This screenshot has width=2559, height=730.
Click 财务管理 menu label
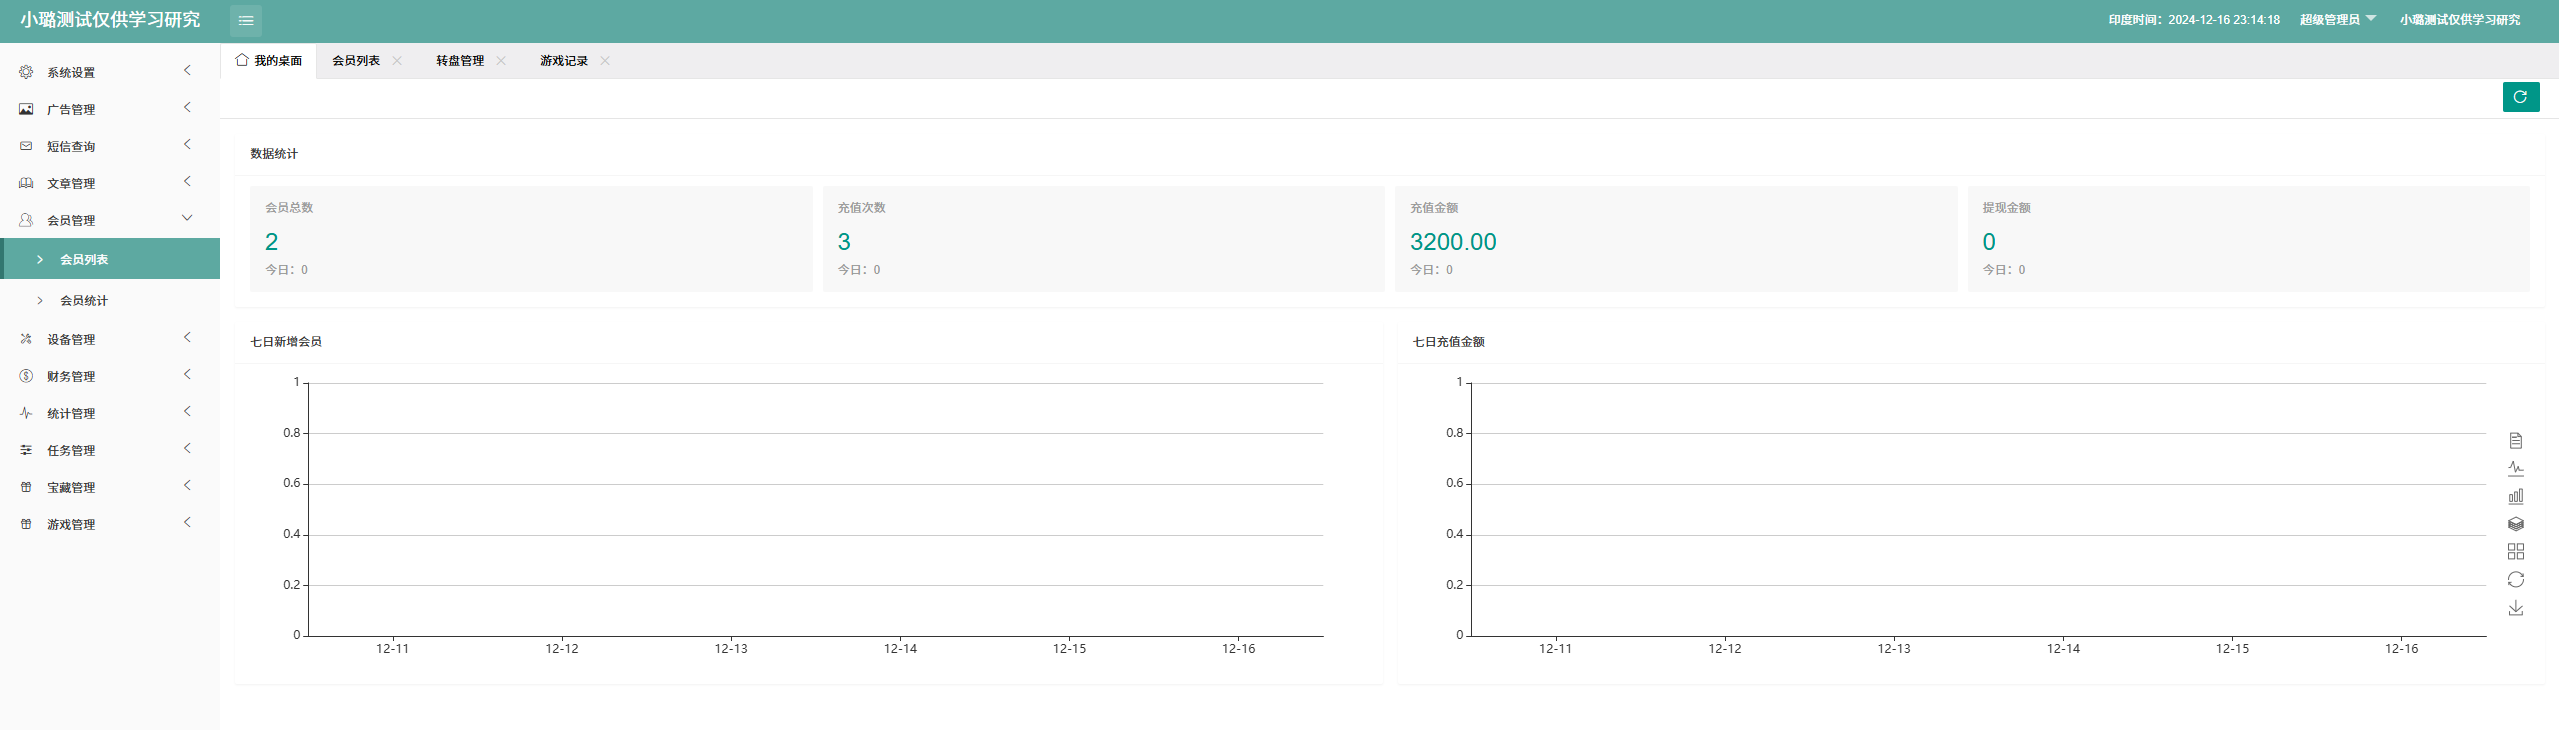tap(71, 377)
